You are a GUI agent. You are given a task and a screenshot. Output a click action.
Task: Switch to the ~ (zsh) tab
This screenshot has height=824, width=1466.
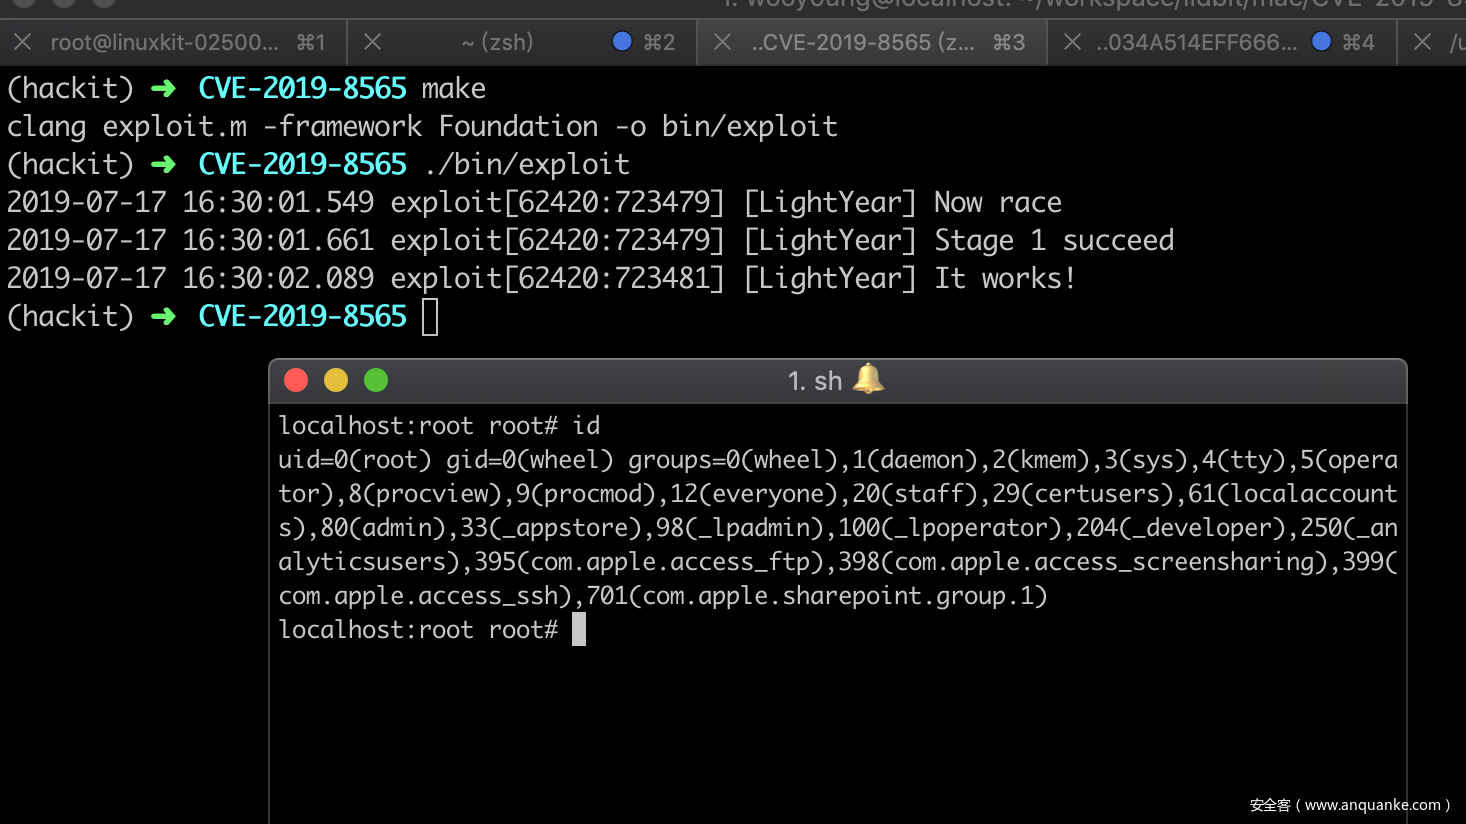click(x=497, y=42)
